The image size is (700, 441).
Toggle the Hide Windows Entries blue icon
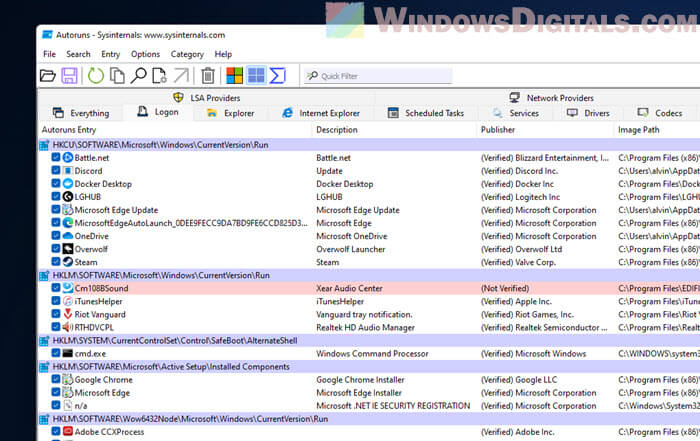(256, 75)
